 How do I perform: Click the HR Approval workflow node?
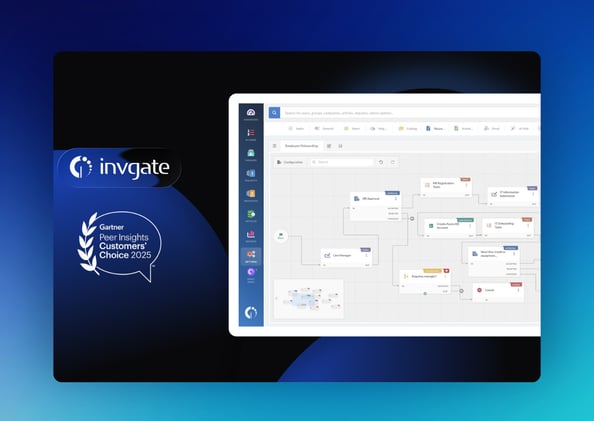[375, 207]
